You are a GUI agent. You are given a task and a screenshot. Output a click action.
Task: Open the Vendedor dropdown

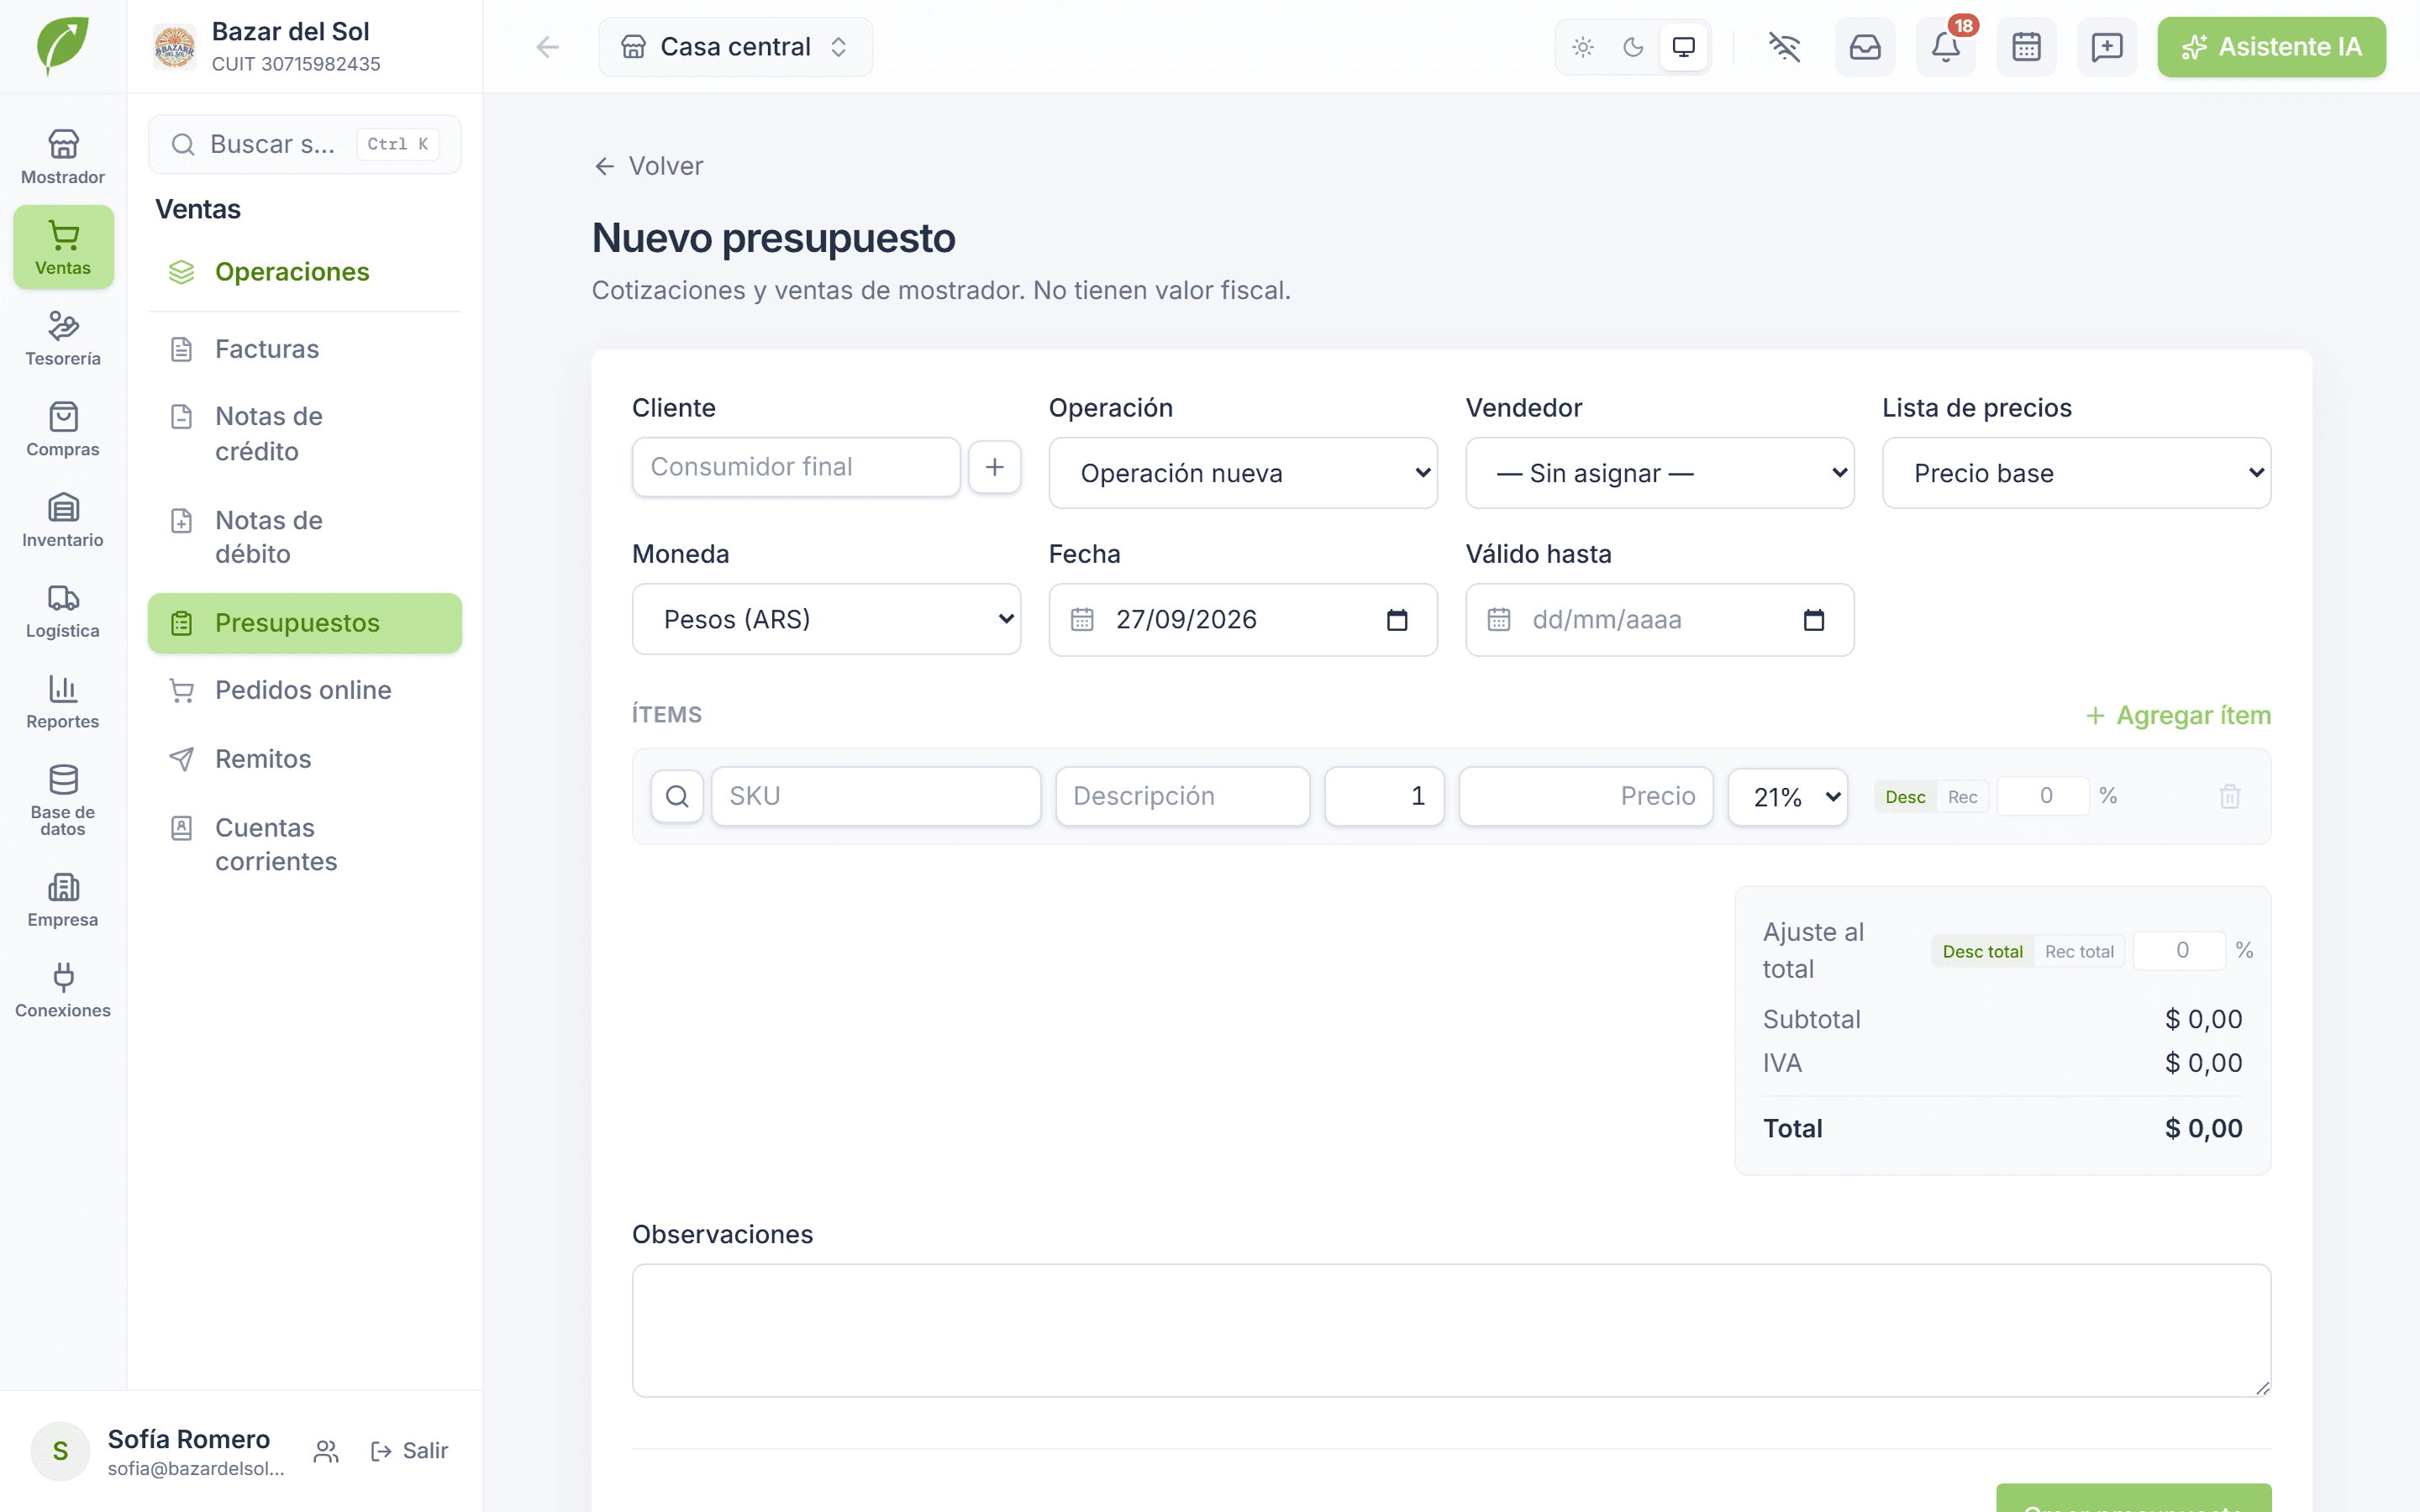(1660, 473)
